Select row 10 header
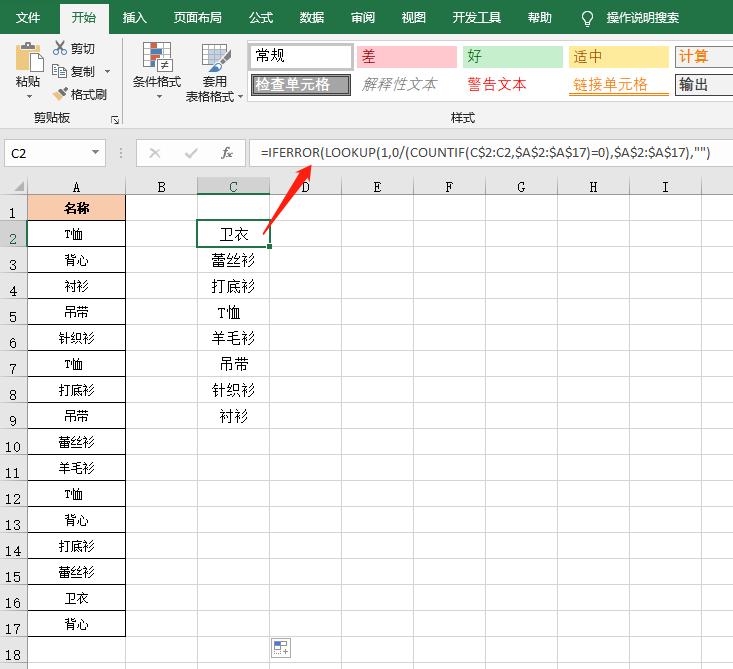Screen dimensions: 733x669 point(14,442)
